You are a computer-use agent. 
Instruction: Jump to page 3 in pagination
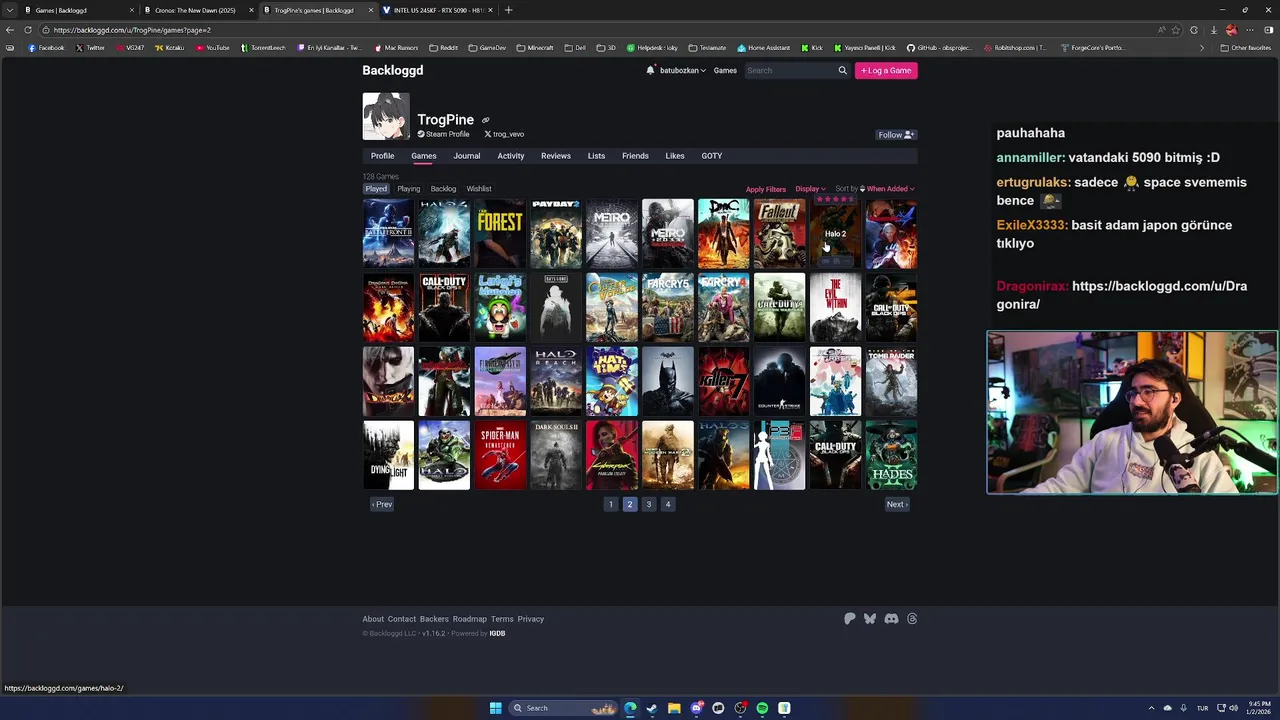648,504
